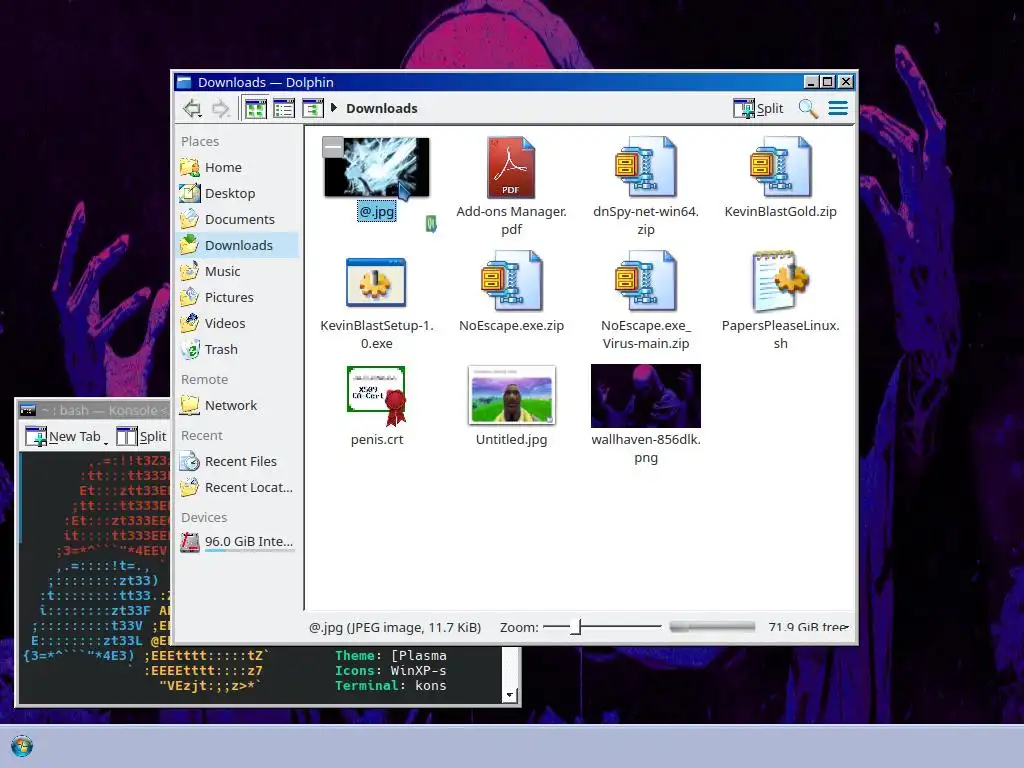Select the @.jpg image thumbnail

click(x=377, y=167)
